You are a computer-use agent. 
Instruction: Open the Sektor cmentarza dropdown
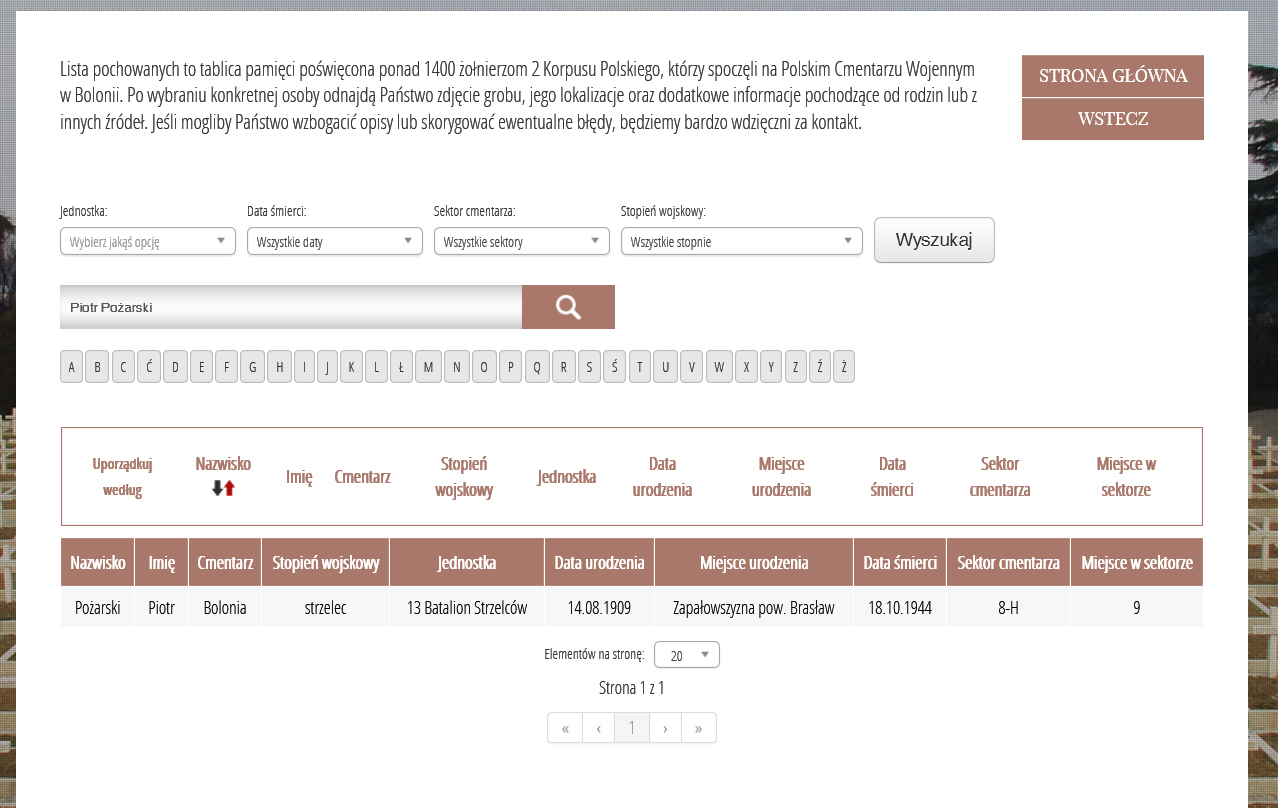522,241
